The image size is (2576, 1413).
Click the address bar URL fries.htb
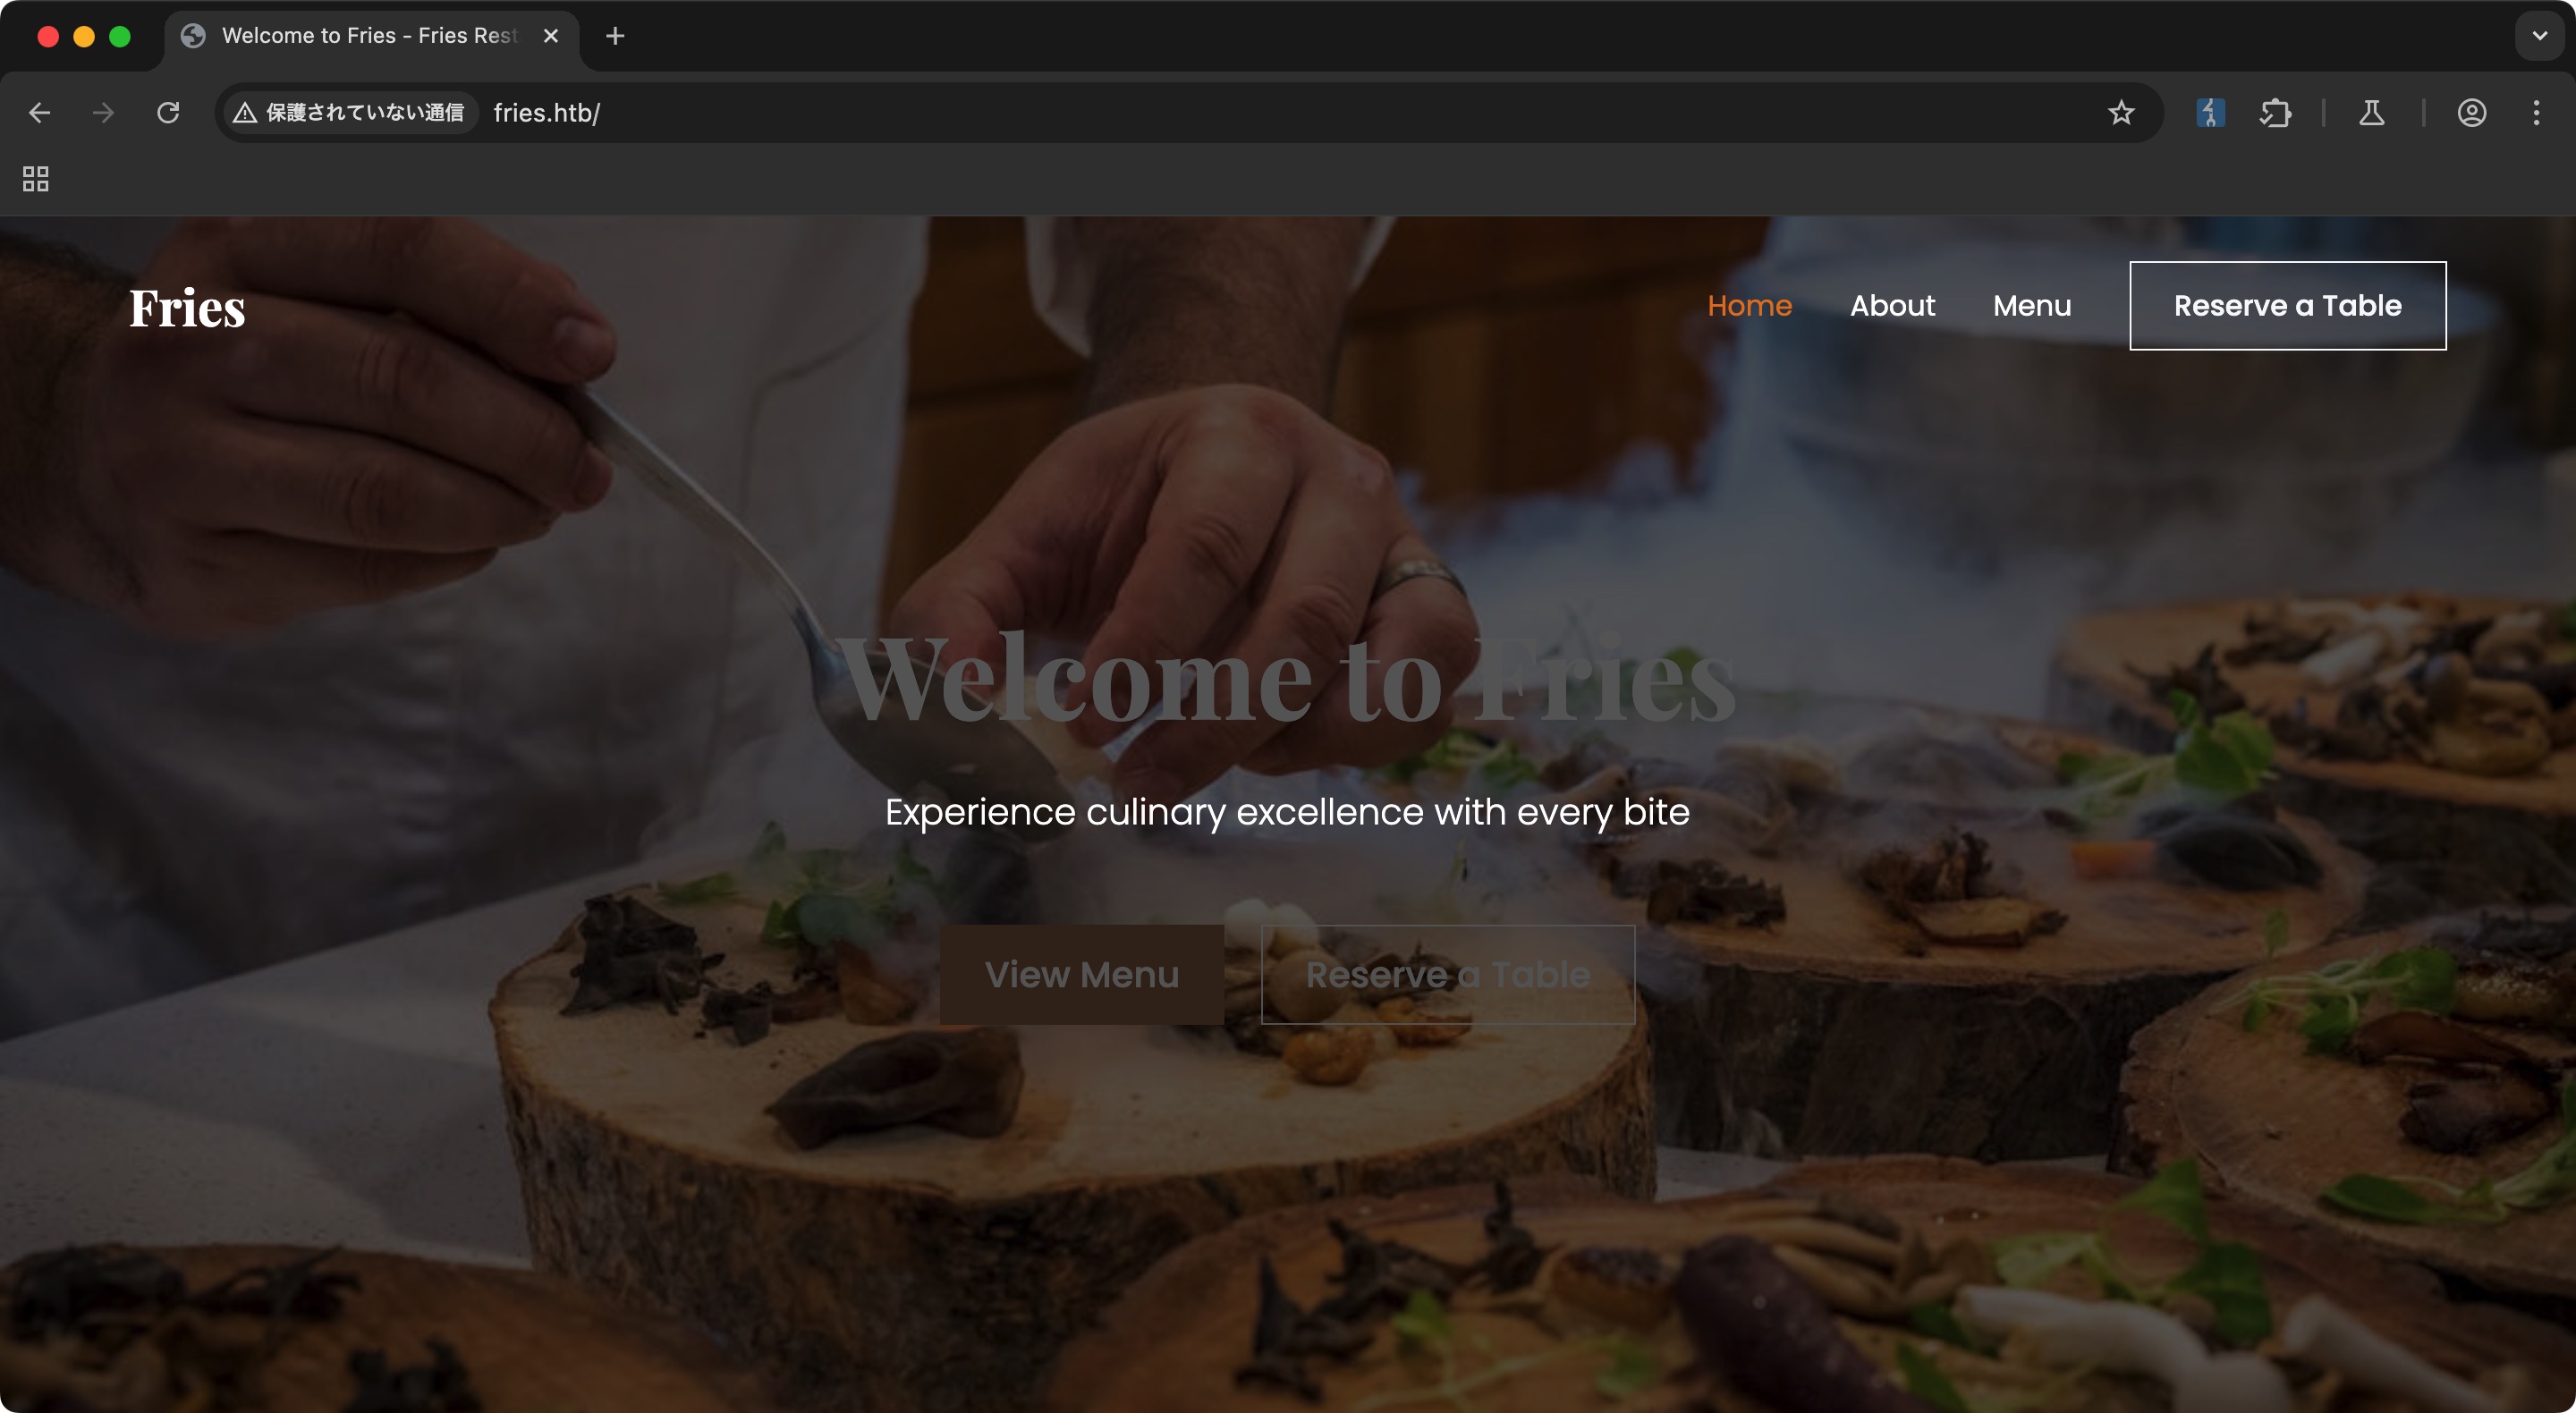pos(547,113)
